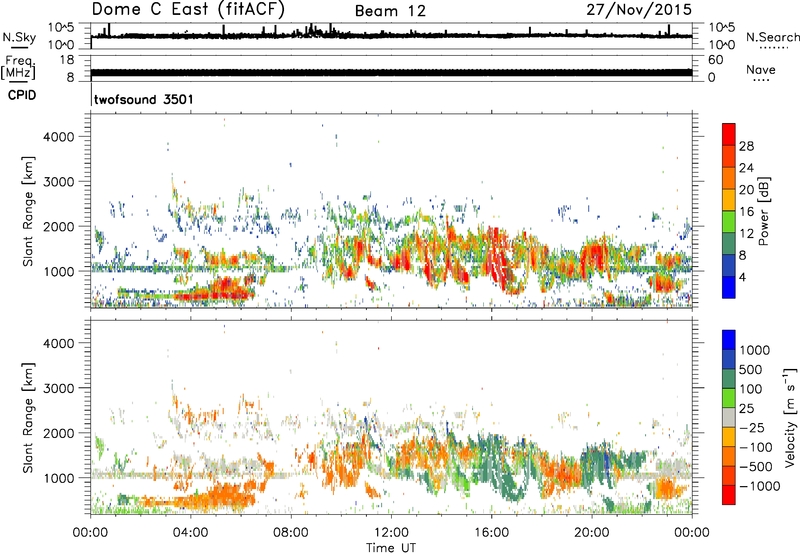
Task: Click the 'Nave' label
Action: [x=761, y=69]
